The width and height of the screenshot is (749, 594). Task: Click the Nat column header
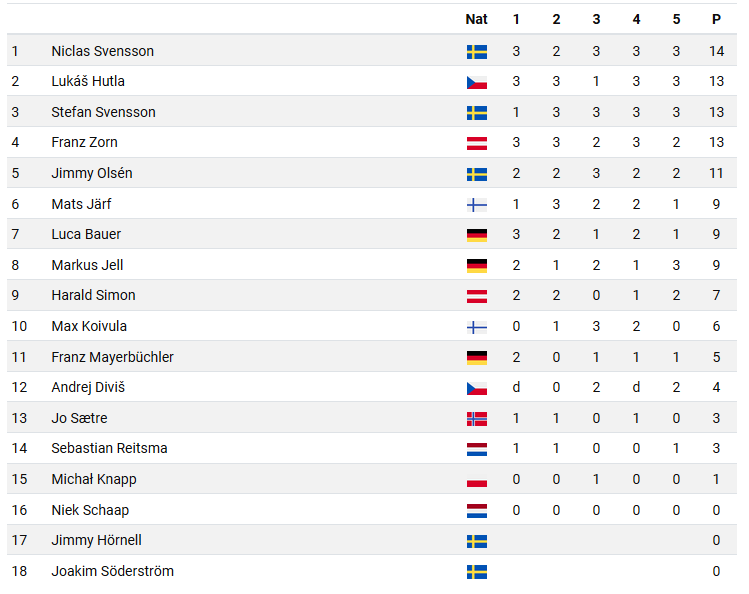click(476, 19)
